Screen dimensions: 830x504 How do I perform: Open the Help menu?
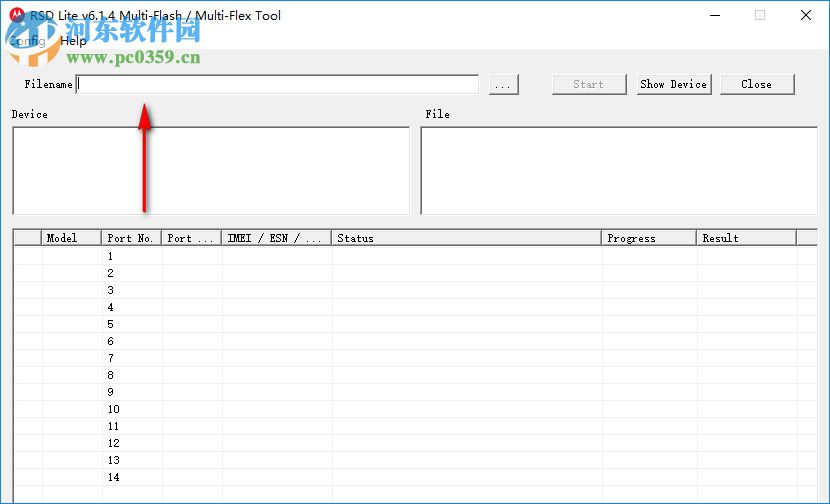[x=73, y=41]
